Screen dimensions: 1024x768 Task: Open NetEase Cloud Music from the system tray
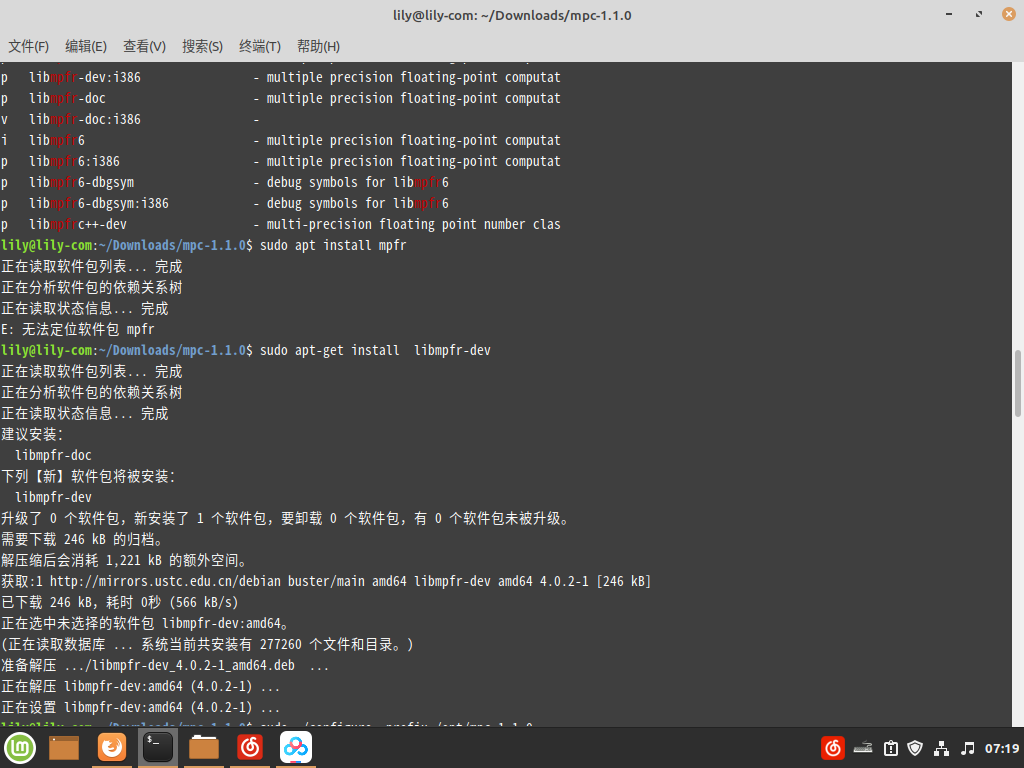[832, 747]
